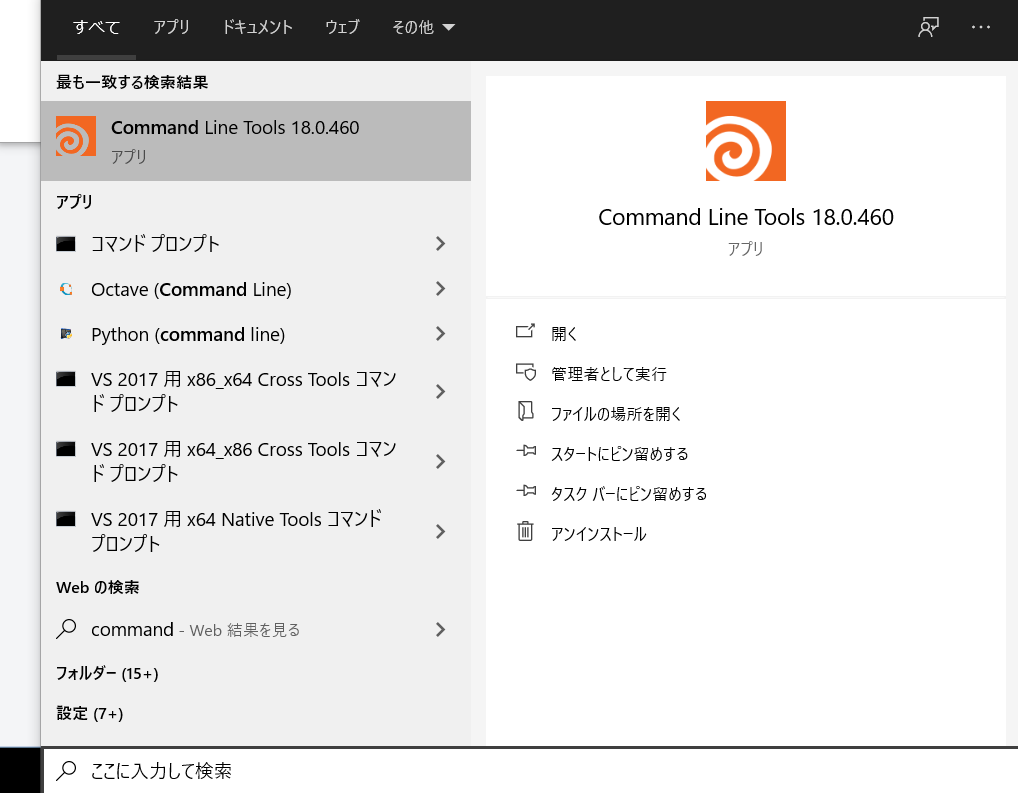The height and width of the screenshot is (793, 1018).
Task: Expand x86_x64 Cross Tools details arrow
Action: point(440,392)
